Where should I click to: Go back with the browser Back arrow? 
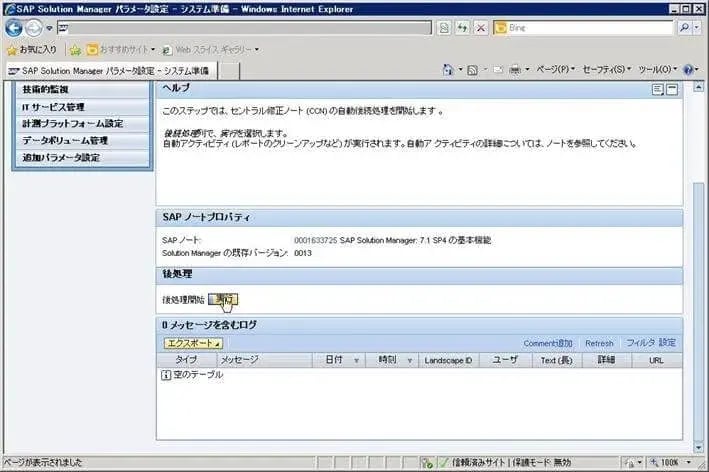[14, 28]
